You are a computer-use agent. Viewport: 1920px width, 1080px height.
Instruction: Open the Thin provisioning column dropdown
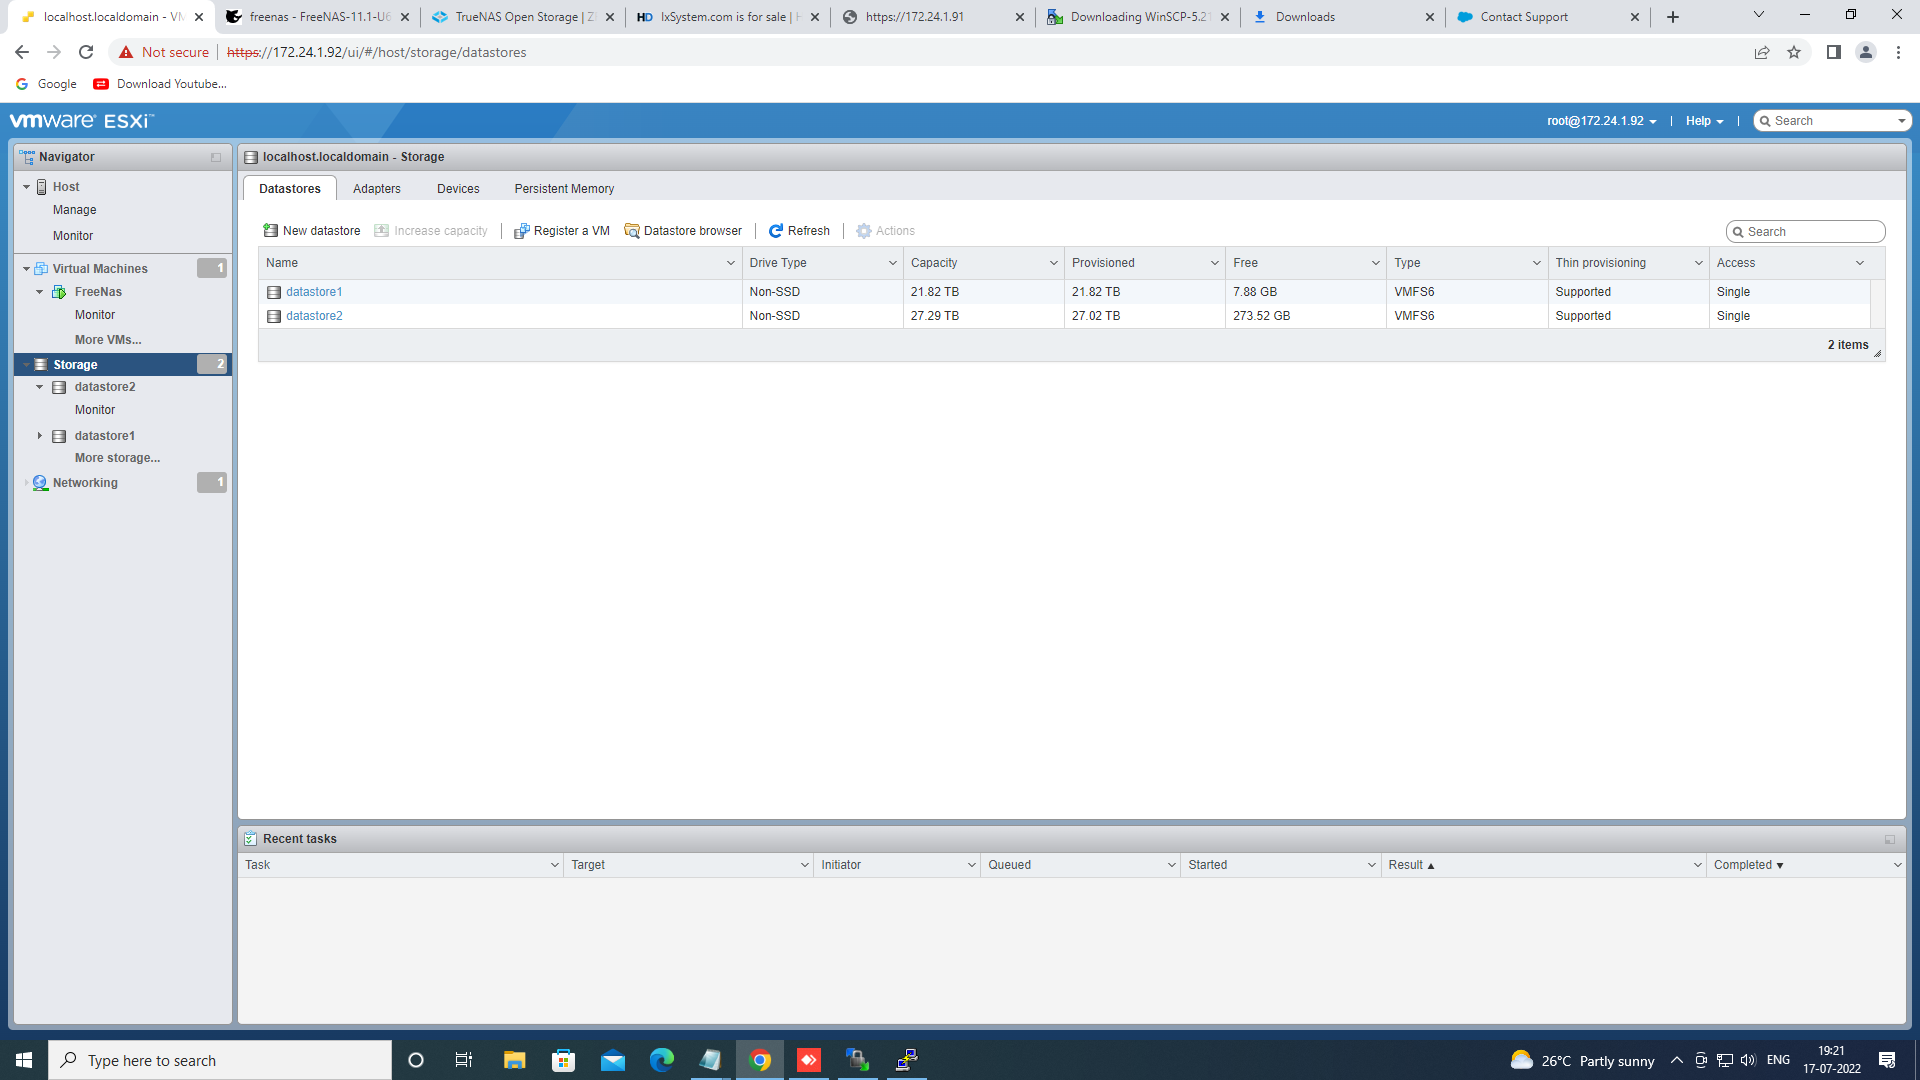(1698, 263)
